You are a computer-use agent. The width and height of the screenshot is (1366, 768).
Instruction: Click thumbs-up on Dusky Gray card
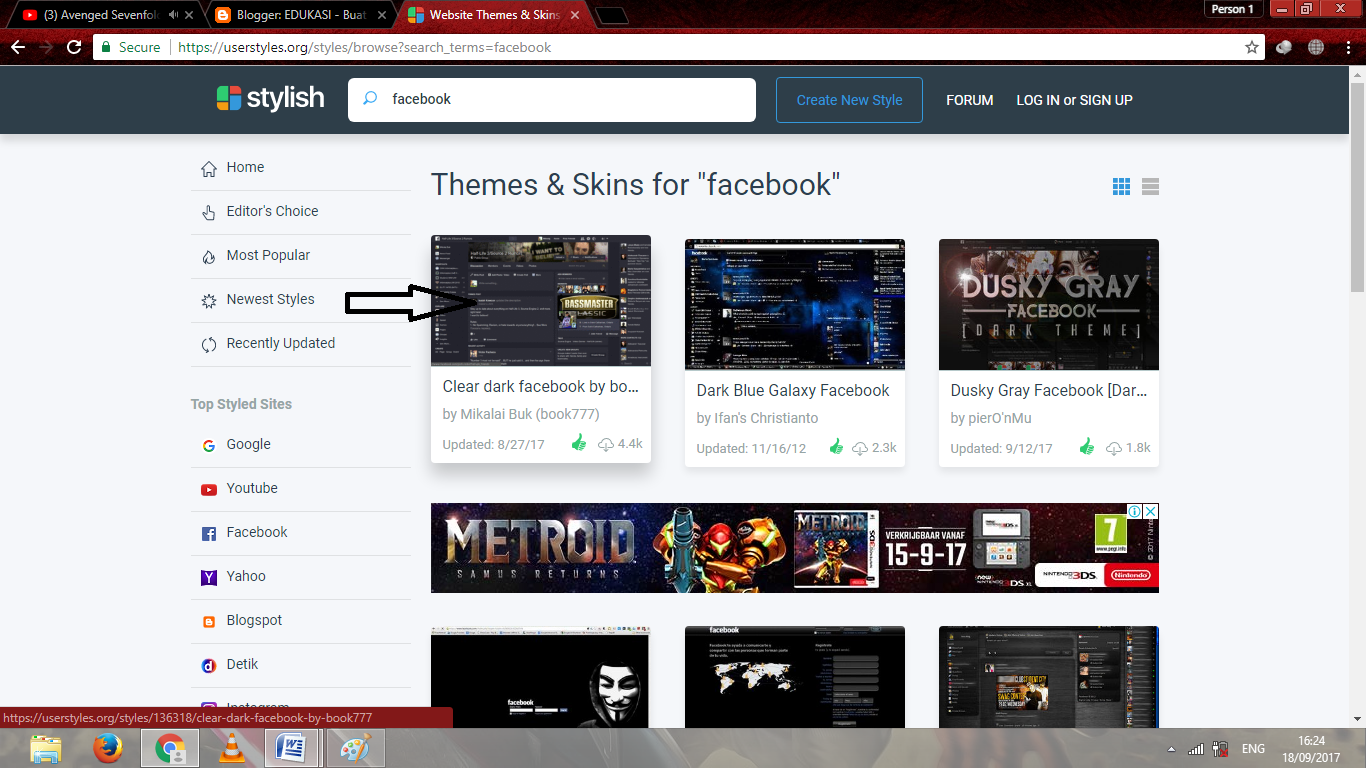(x=1087, y=447)
